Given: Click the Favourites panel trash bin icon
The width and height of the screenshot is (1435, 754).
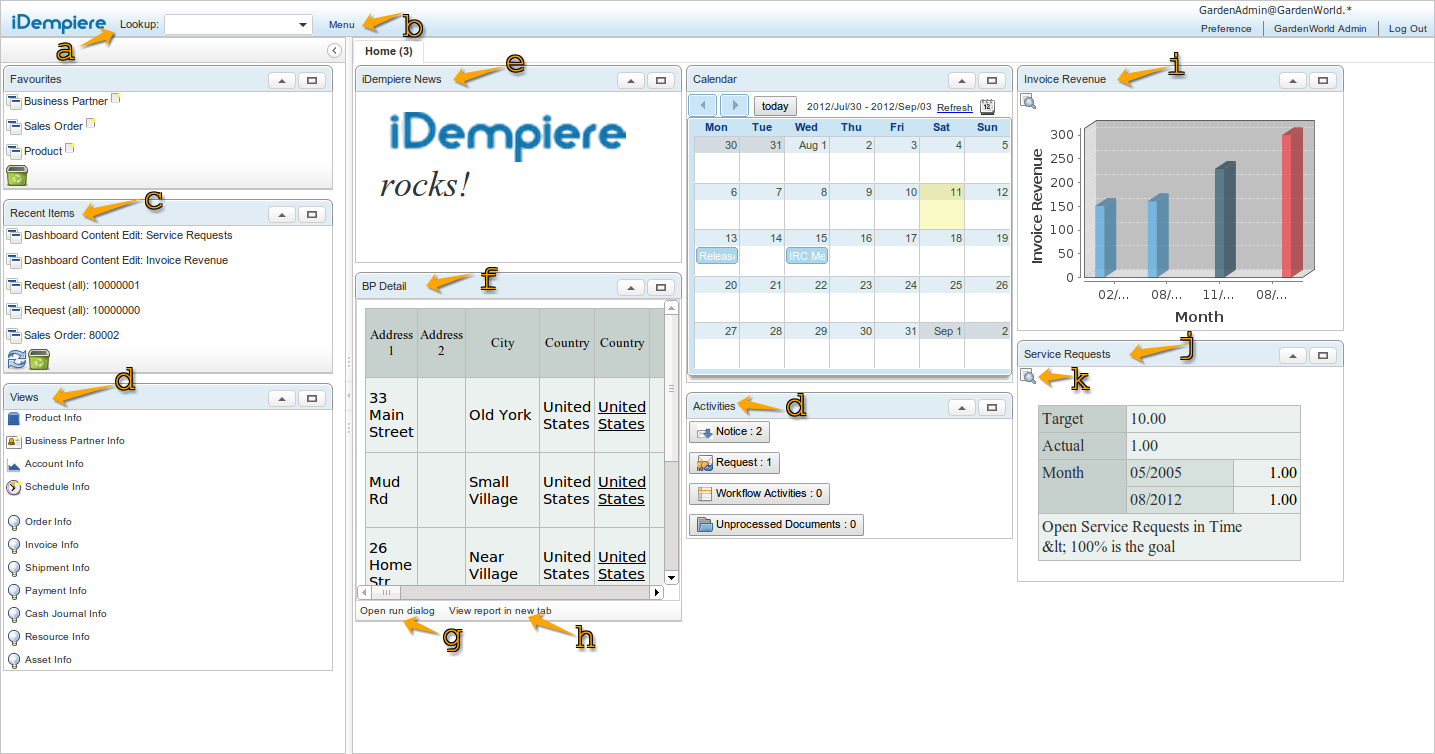Looking at the screenshot, I should coord(17,176).
